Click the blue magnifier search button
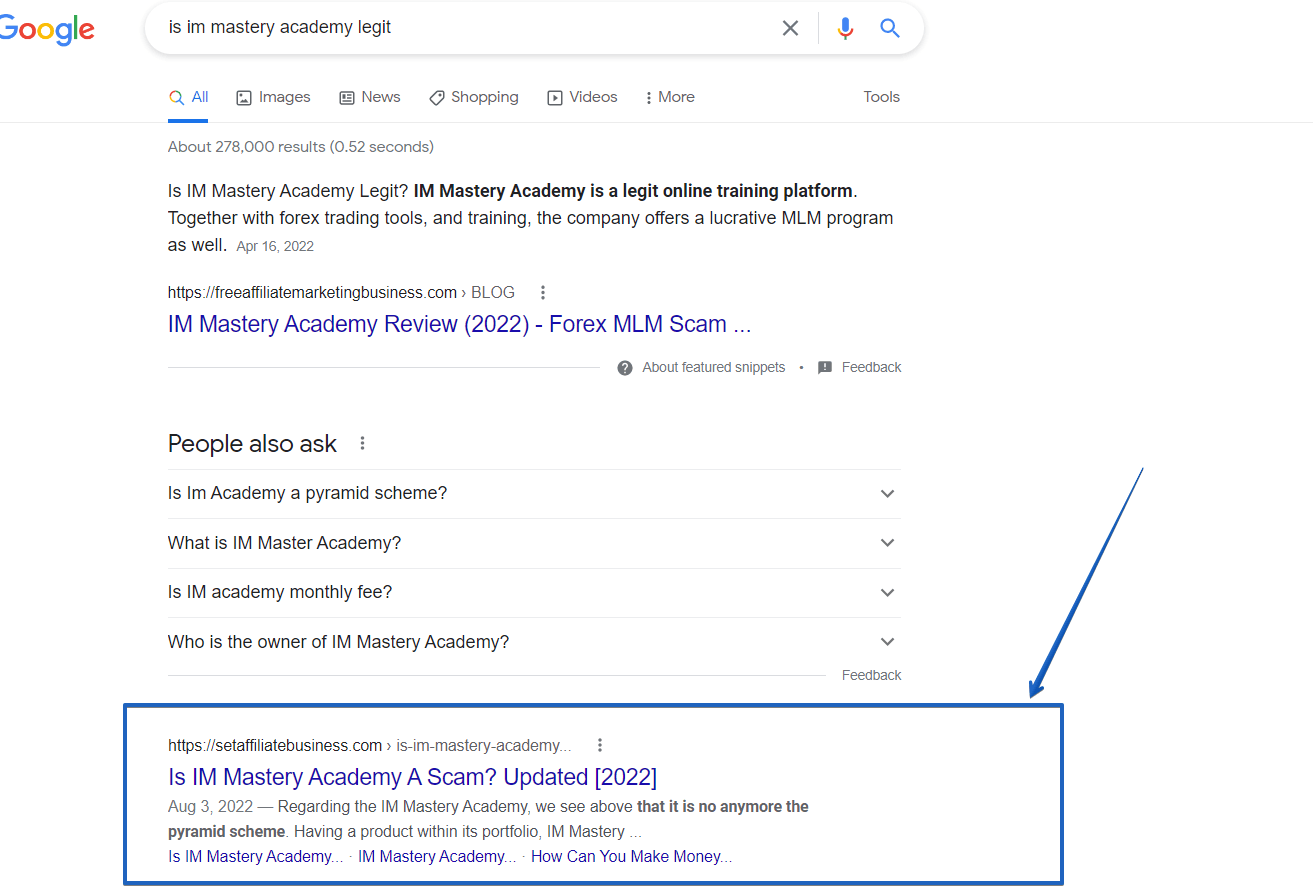Viewport: 1313px width, 889px height. point(890,28)
